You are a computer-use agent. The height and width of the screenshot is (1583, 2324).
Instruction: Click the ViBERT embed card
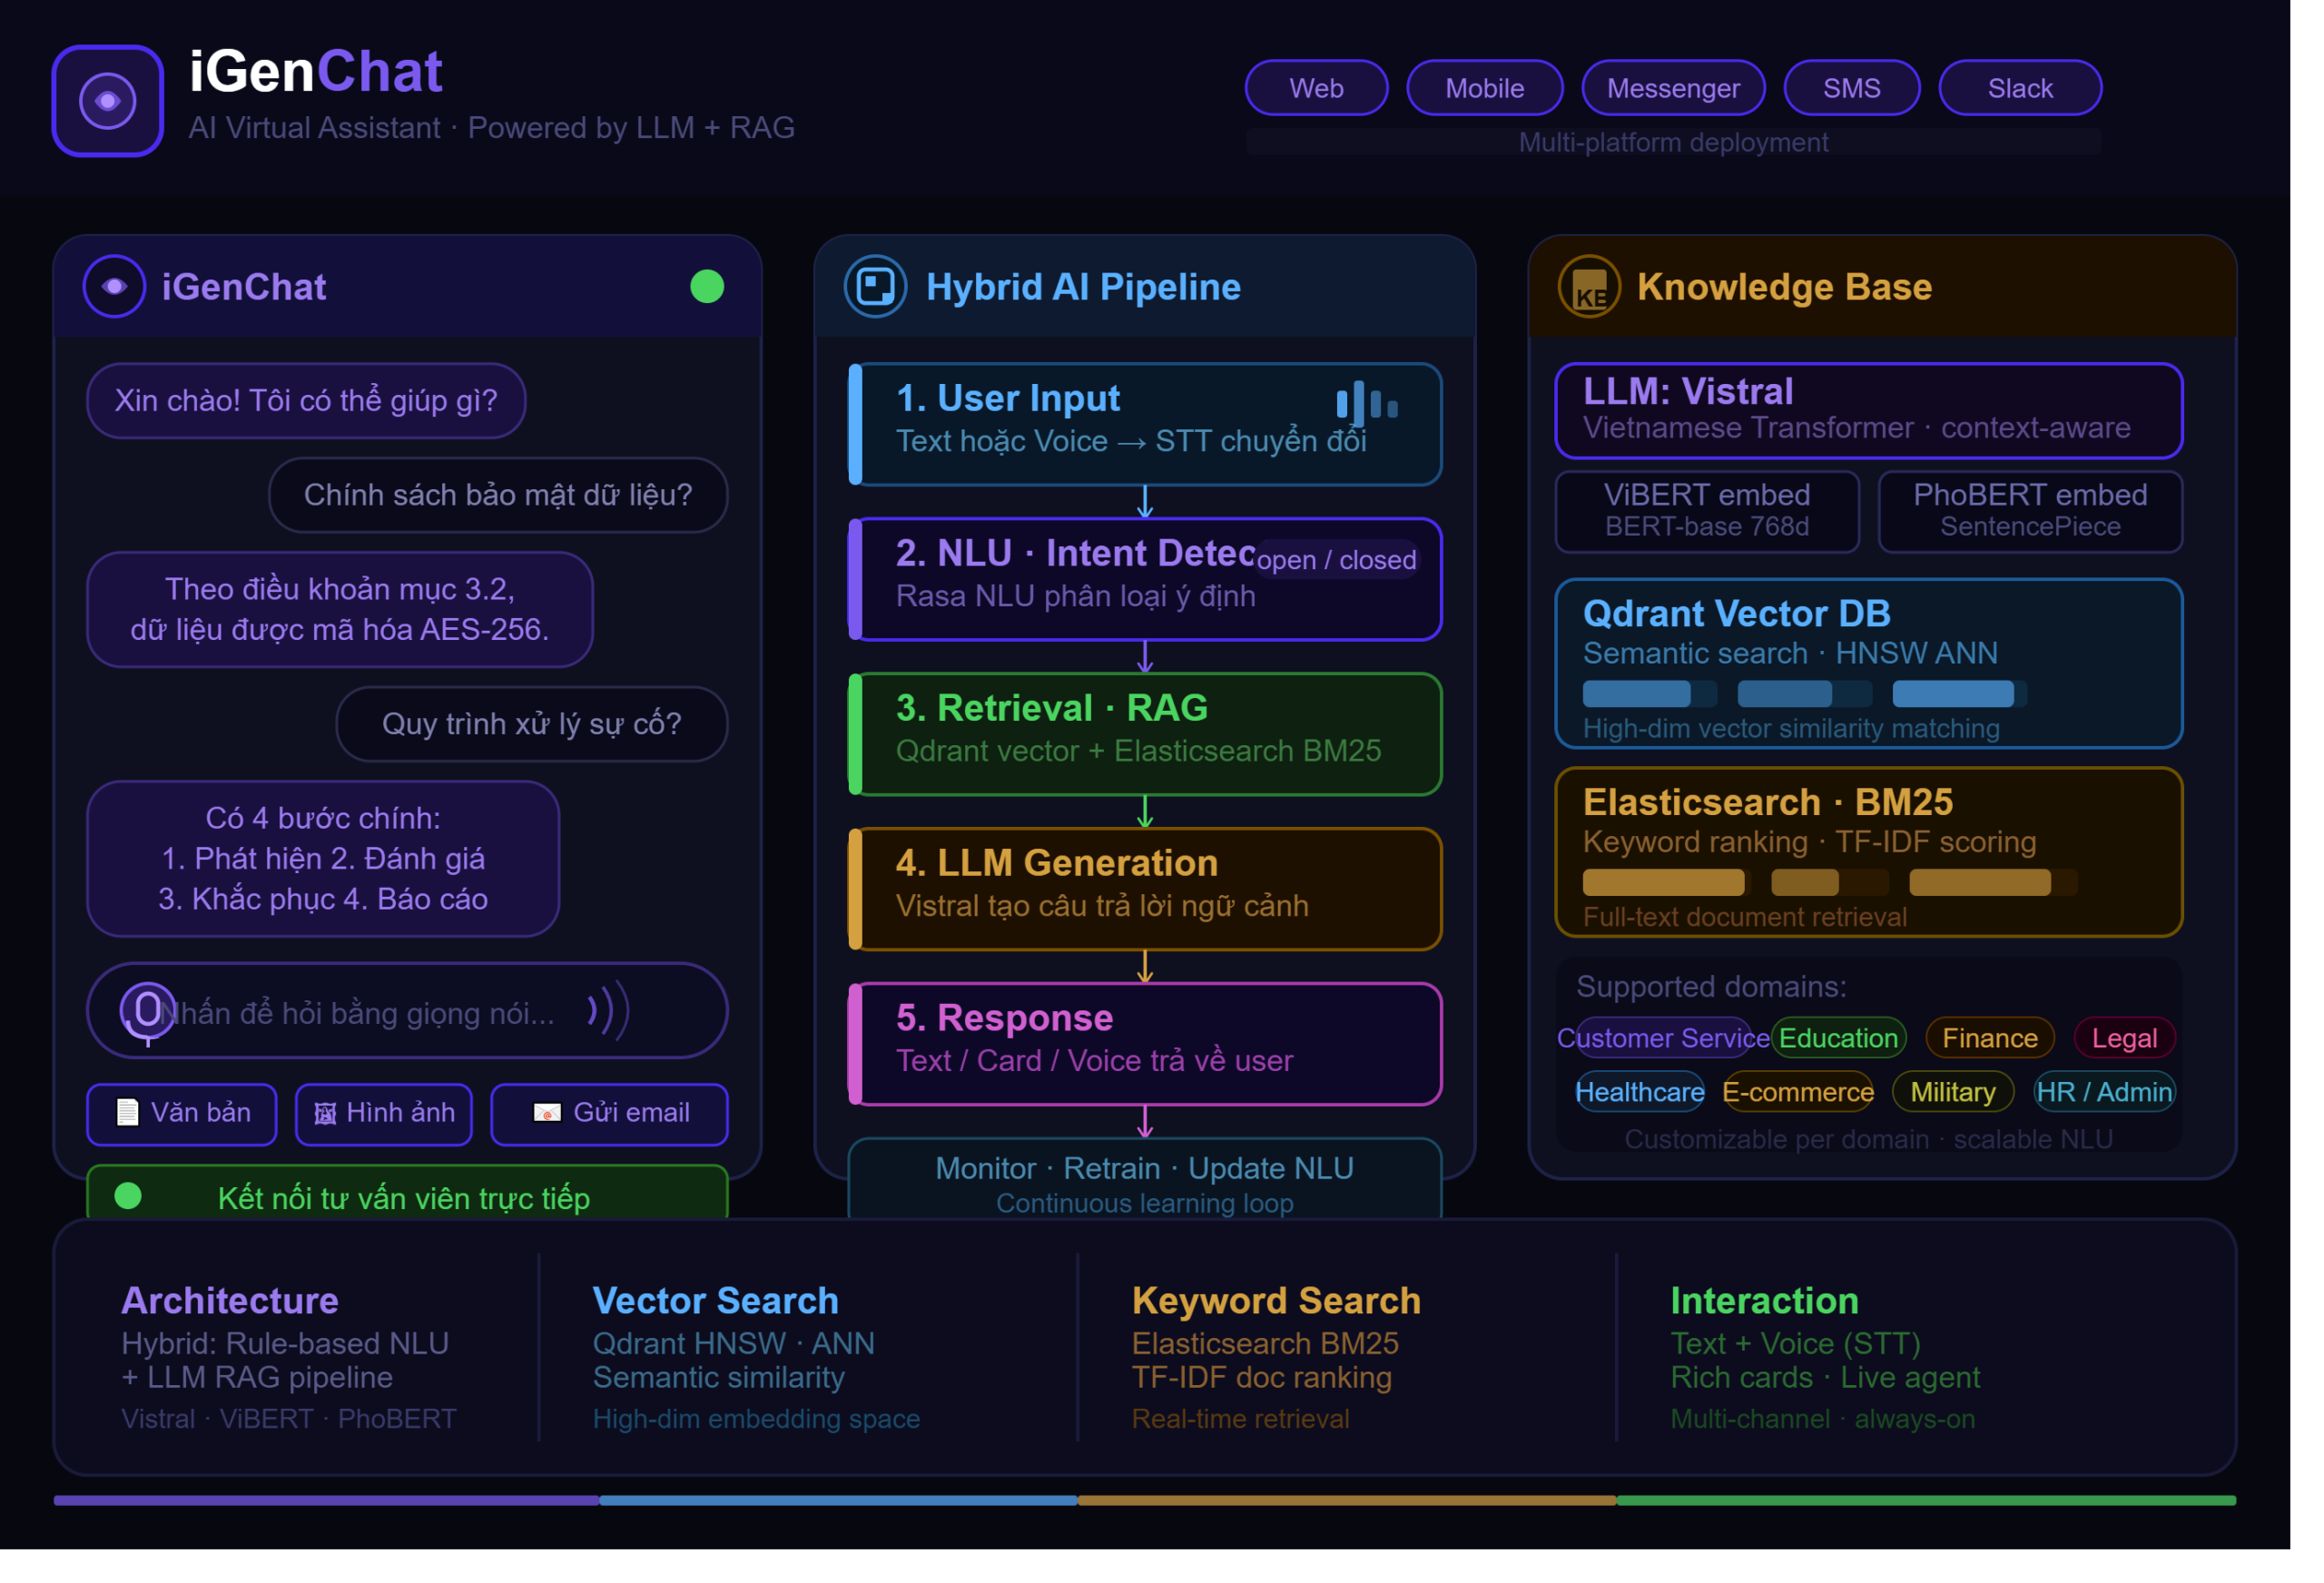pos(1708,512)
